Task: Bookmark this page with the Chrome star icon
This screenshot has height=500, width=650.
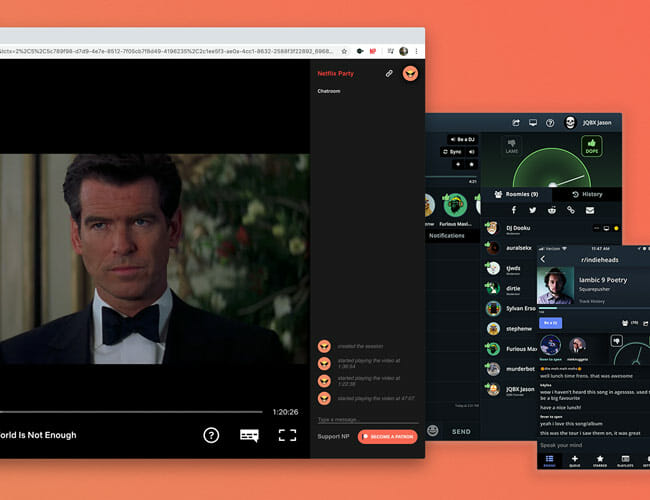Action: tap(344, 51)
